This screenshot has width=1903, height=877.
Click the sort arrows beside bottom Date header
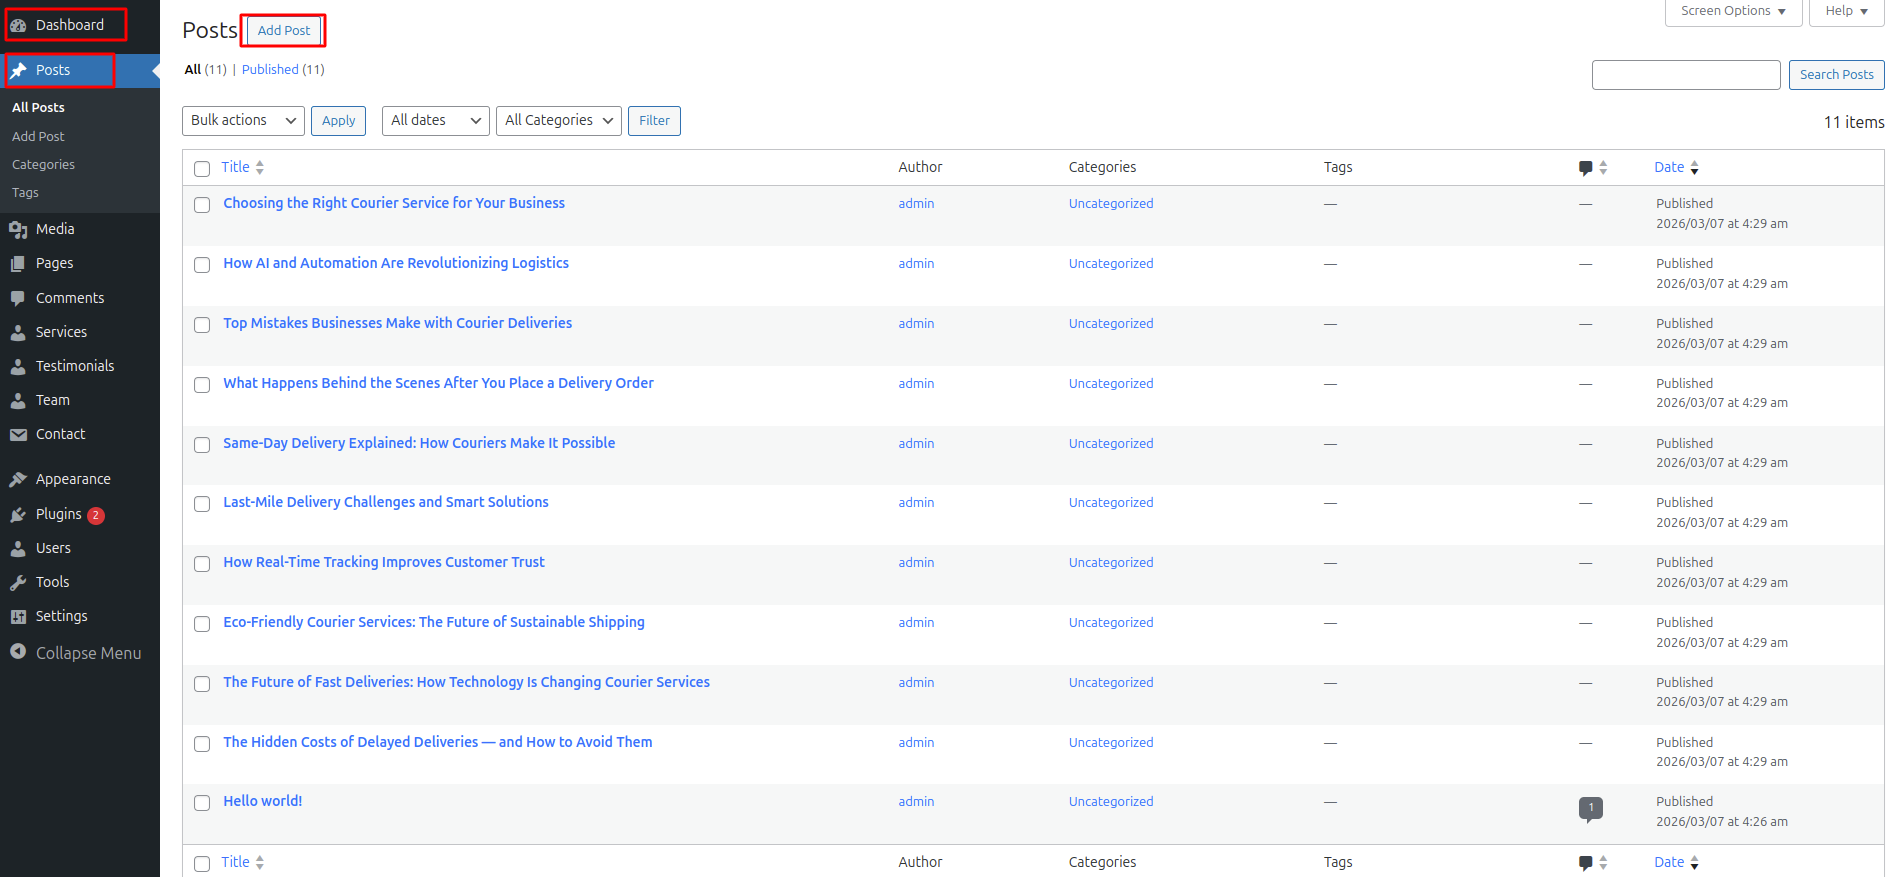pyautogui.click(x=1694, y=862)
